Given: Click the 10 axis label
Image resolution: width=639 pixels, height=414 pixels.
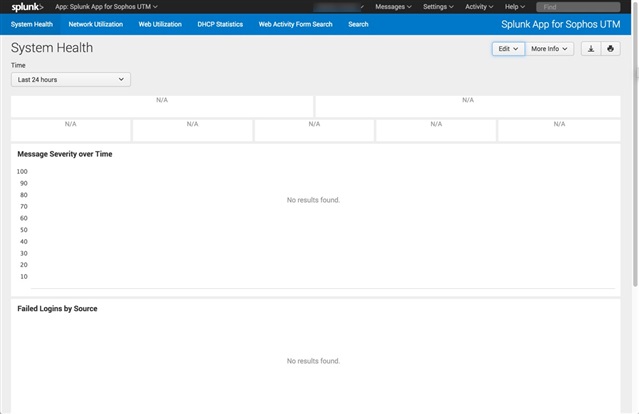Looking at the screenshot, I should point(24,277).
